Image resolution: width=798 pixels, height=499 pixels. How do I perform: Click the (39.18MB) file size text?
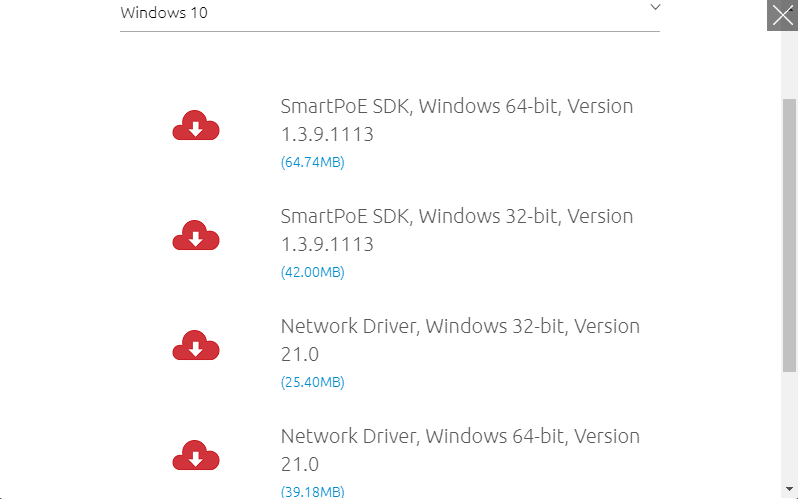(x=312, y=492)
